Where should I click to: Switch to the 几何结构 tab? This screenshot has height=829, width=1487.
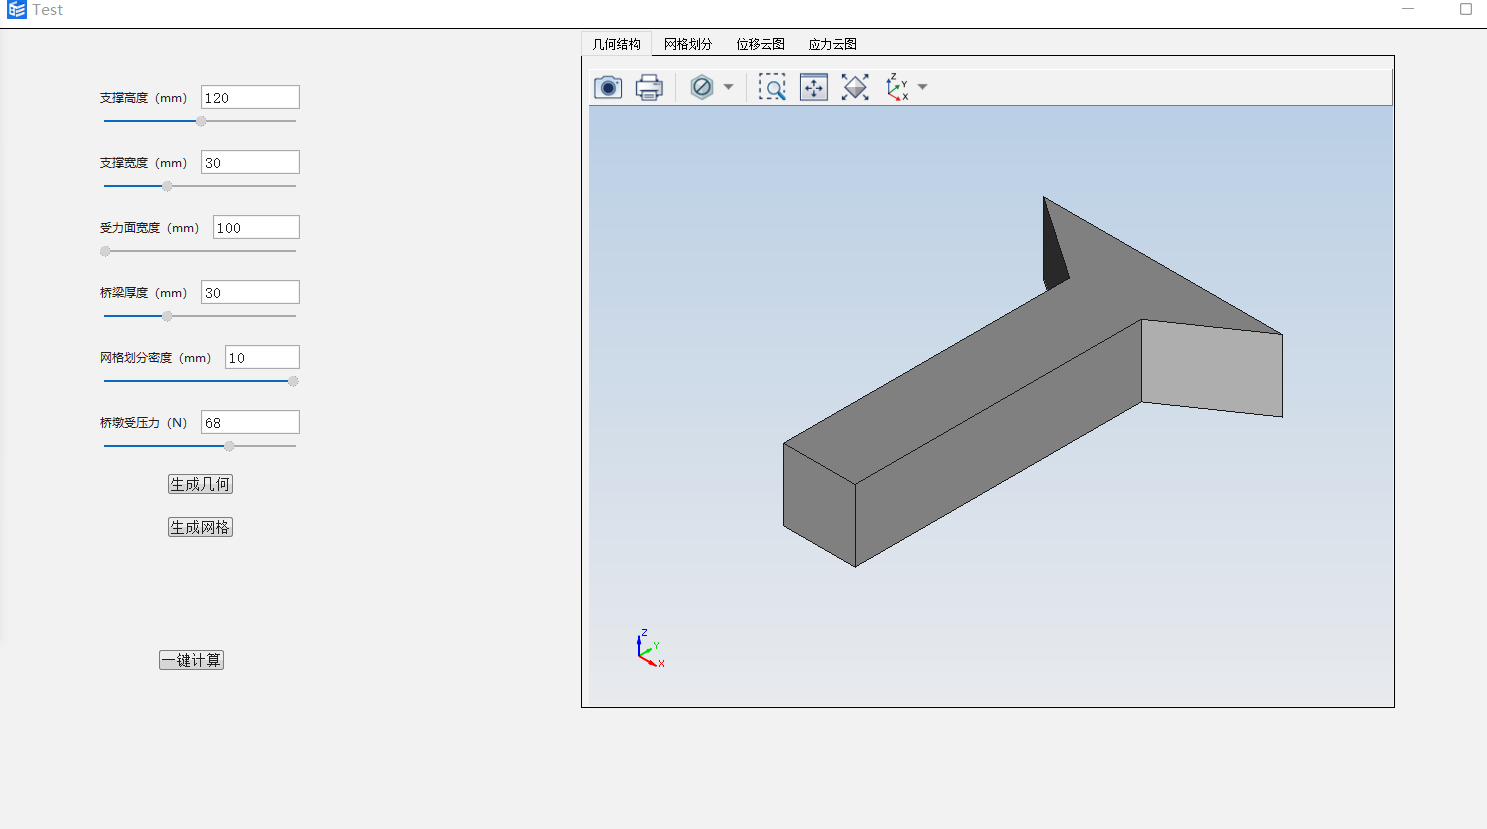pyautogui.click(x=616, y=44)
